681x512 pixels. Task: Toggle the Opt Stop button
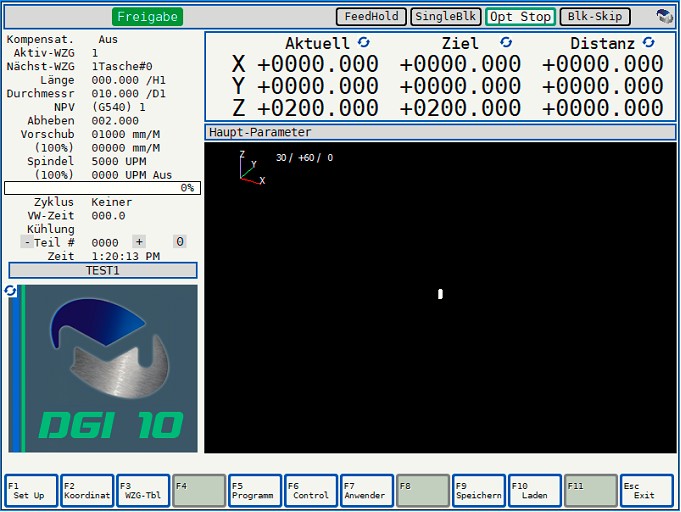[x=520, y=17]
